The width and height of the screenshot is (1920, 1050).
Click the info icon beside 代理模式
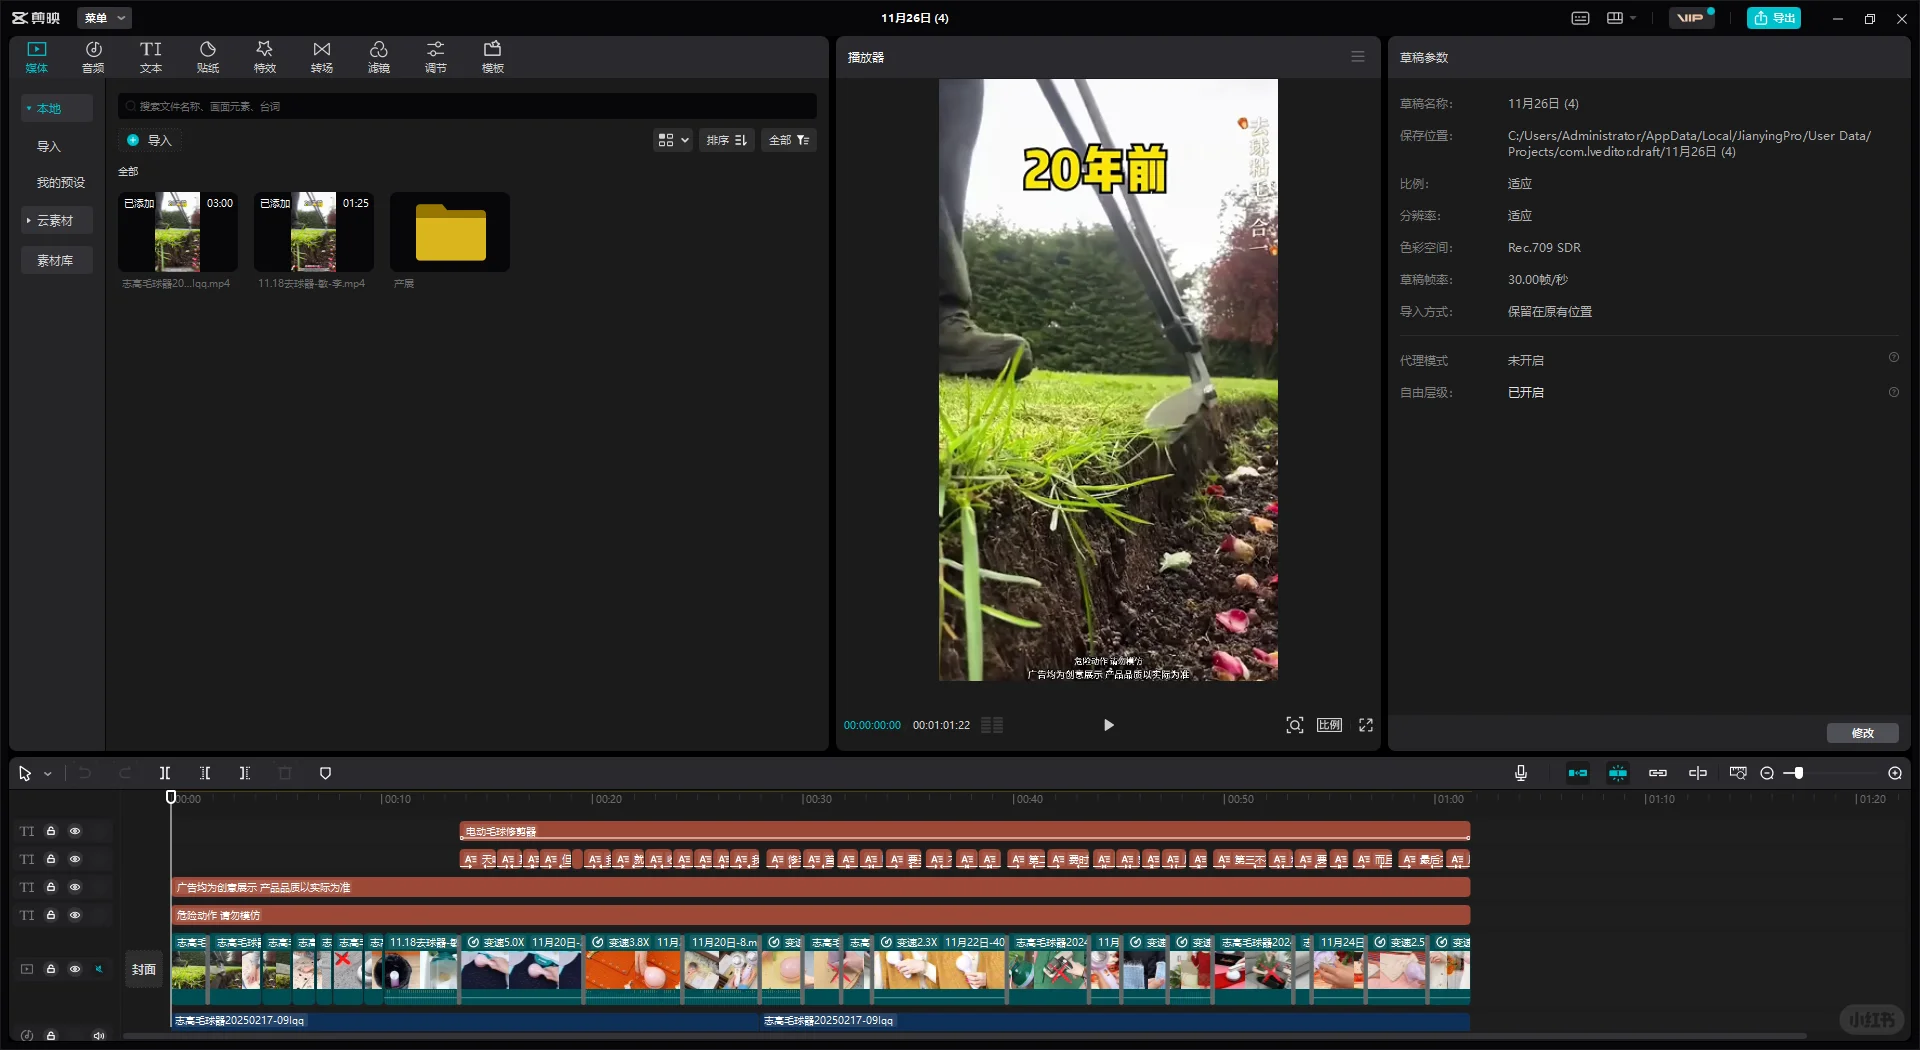[x=1893, y=357]
